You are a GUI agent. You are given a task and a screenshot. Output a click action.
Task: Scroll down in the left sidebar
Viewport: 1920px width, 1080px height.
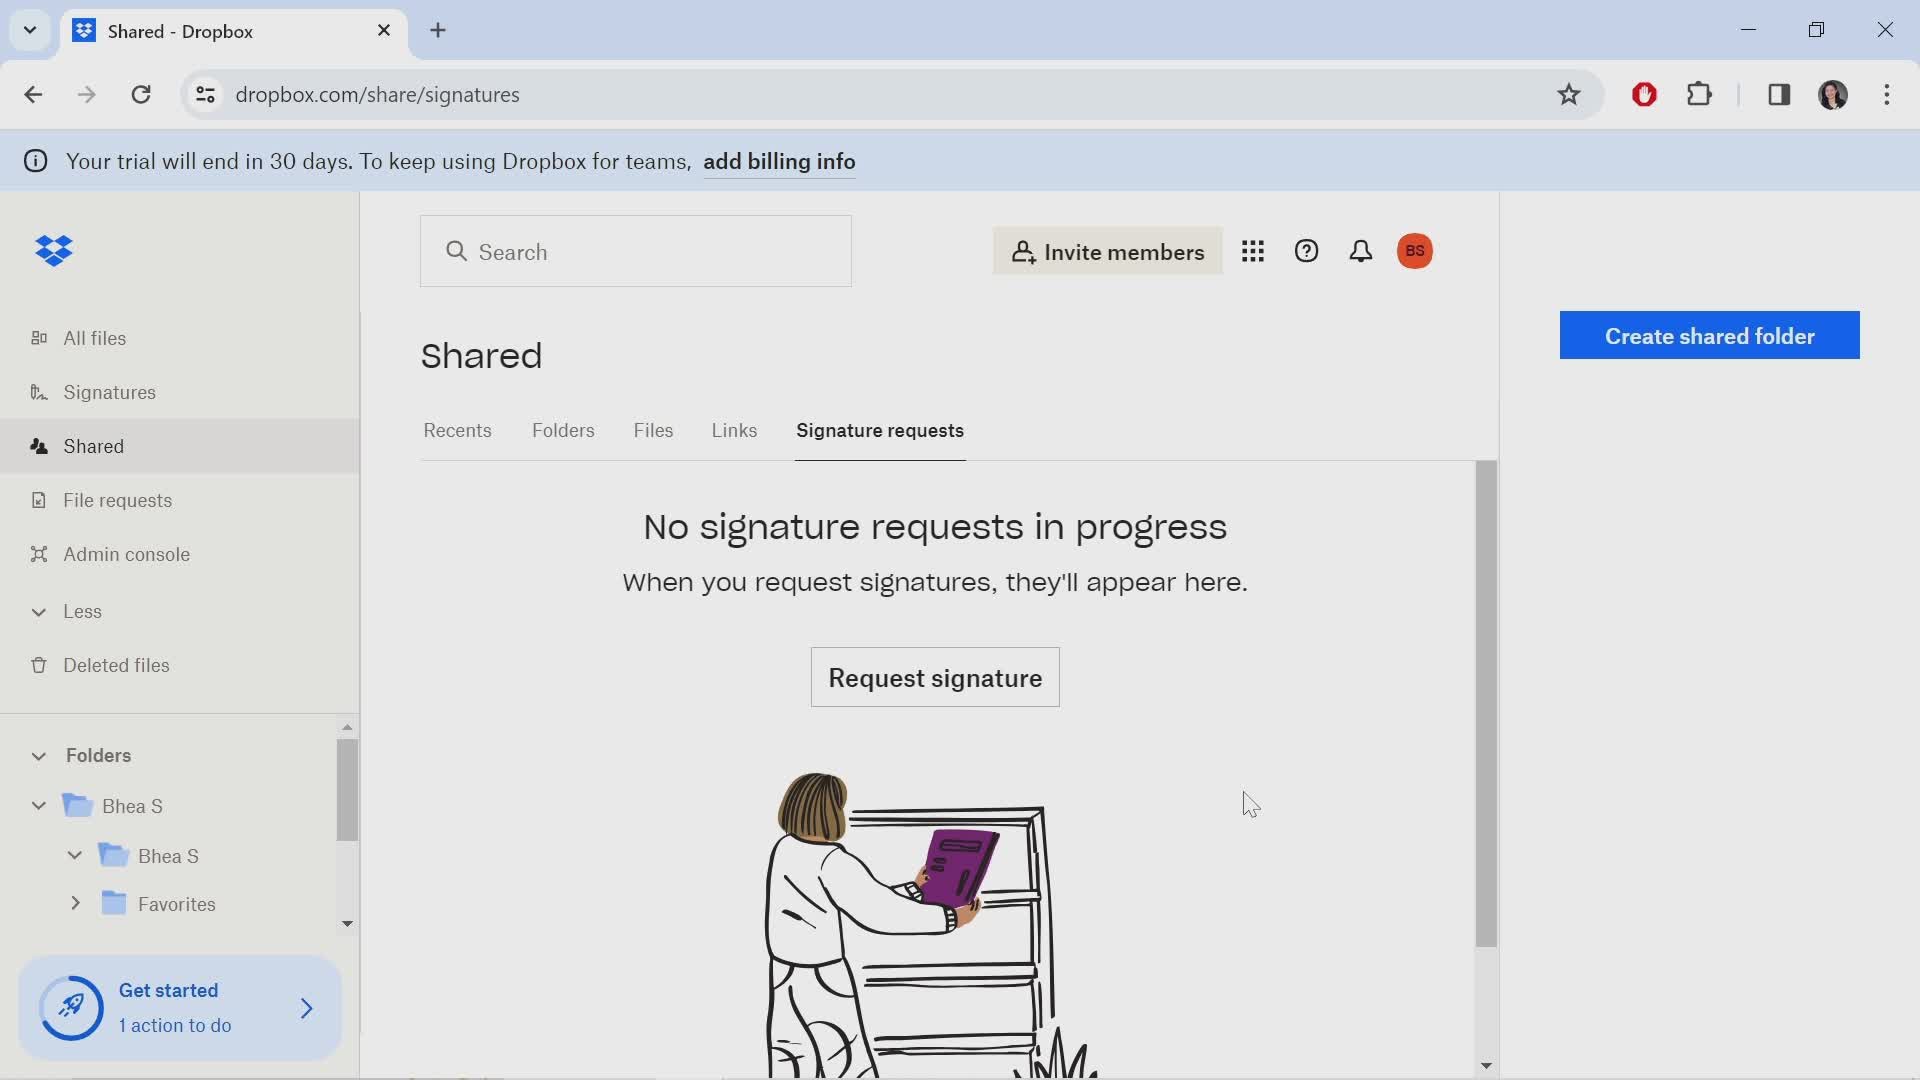coord(347,923)
